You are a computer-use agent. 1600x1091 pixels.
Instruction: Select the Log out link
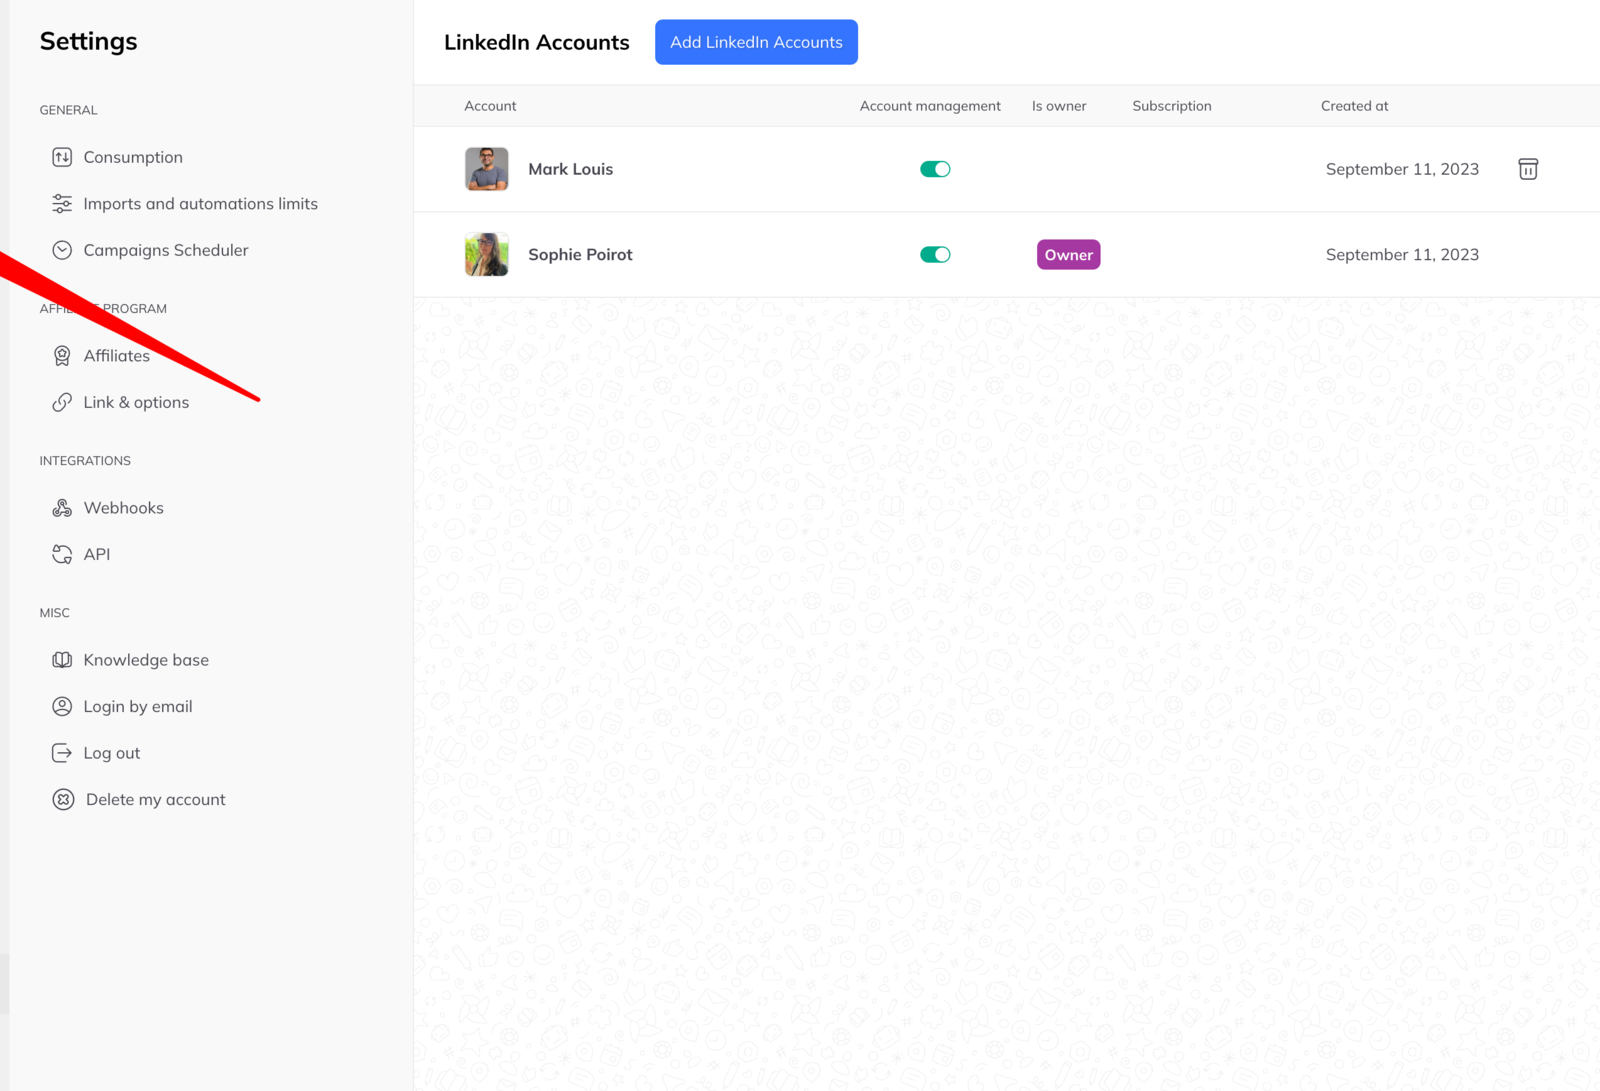pyautogui.click(x=112, y=753)
